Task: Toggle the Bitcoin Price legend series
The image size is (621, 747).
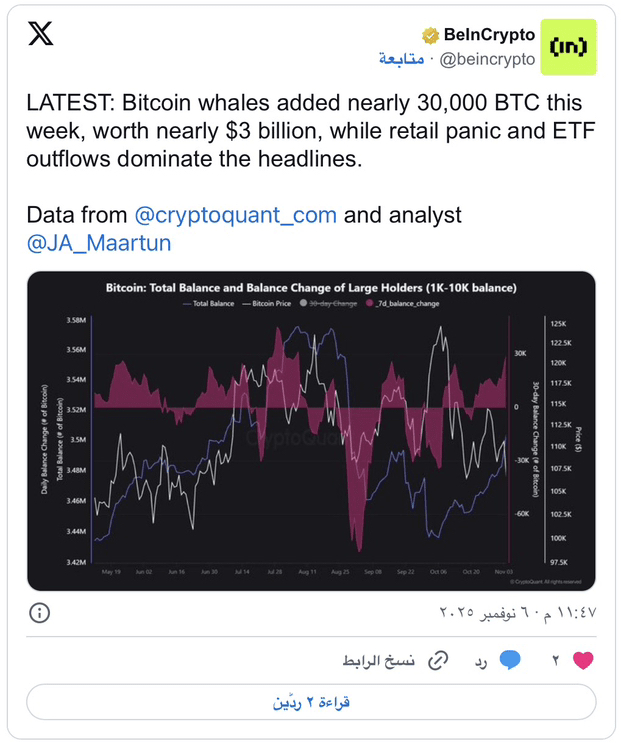Action: [269, 303]
